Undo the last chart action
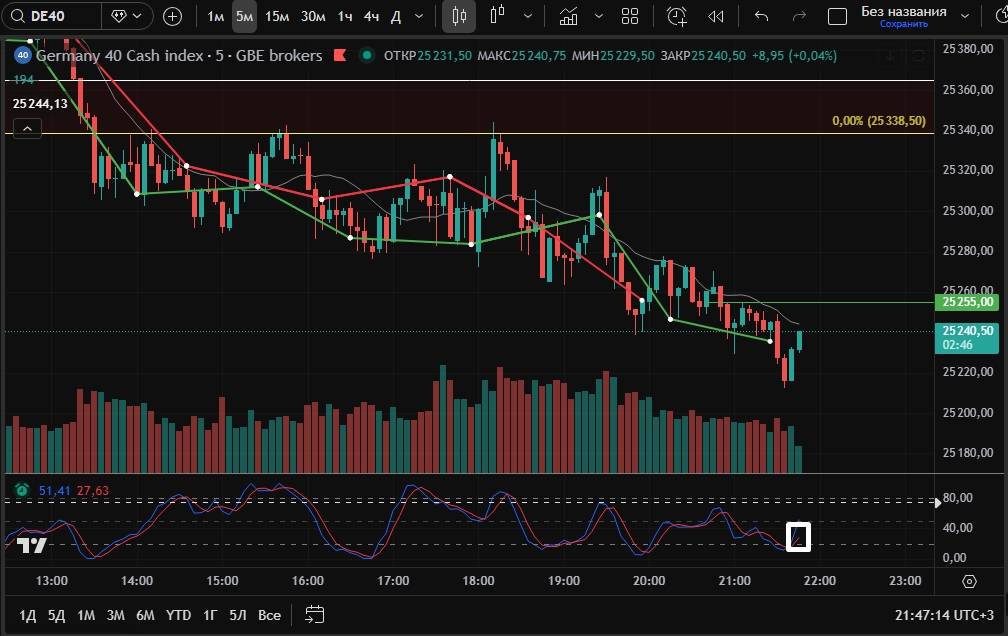This screenshot has width=1008, height=636. pyautogui.click(x=761, y=16)
